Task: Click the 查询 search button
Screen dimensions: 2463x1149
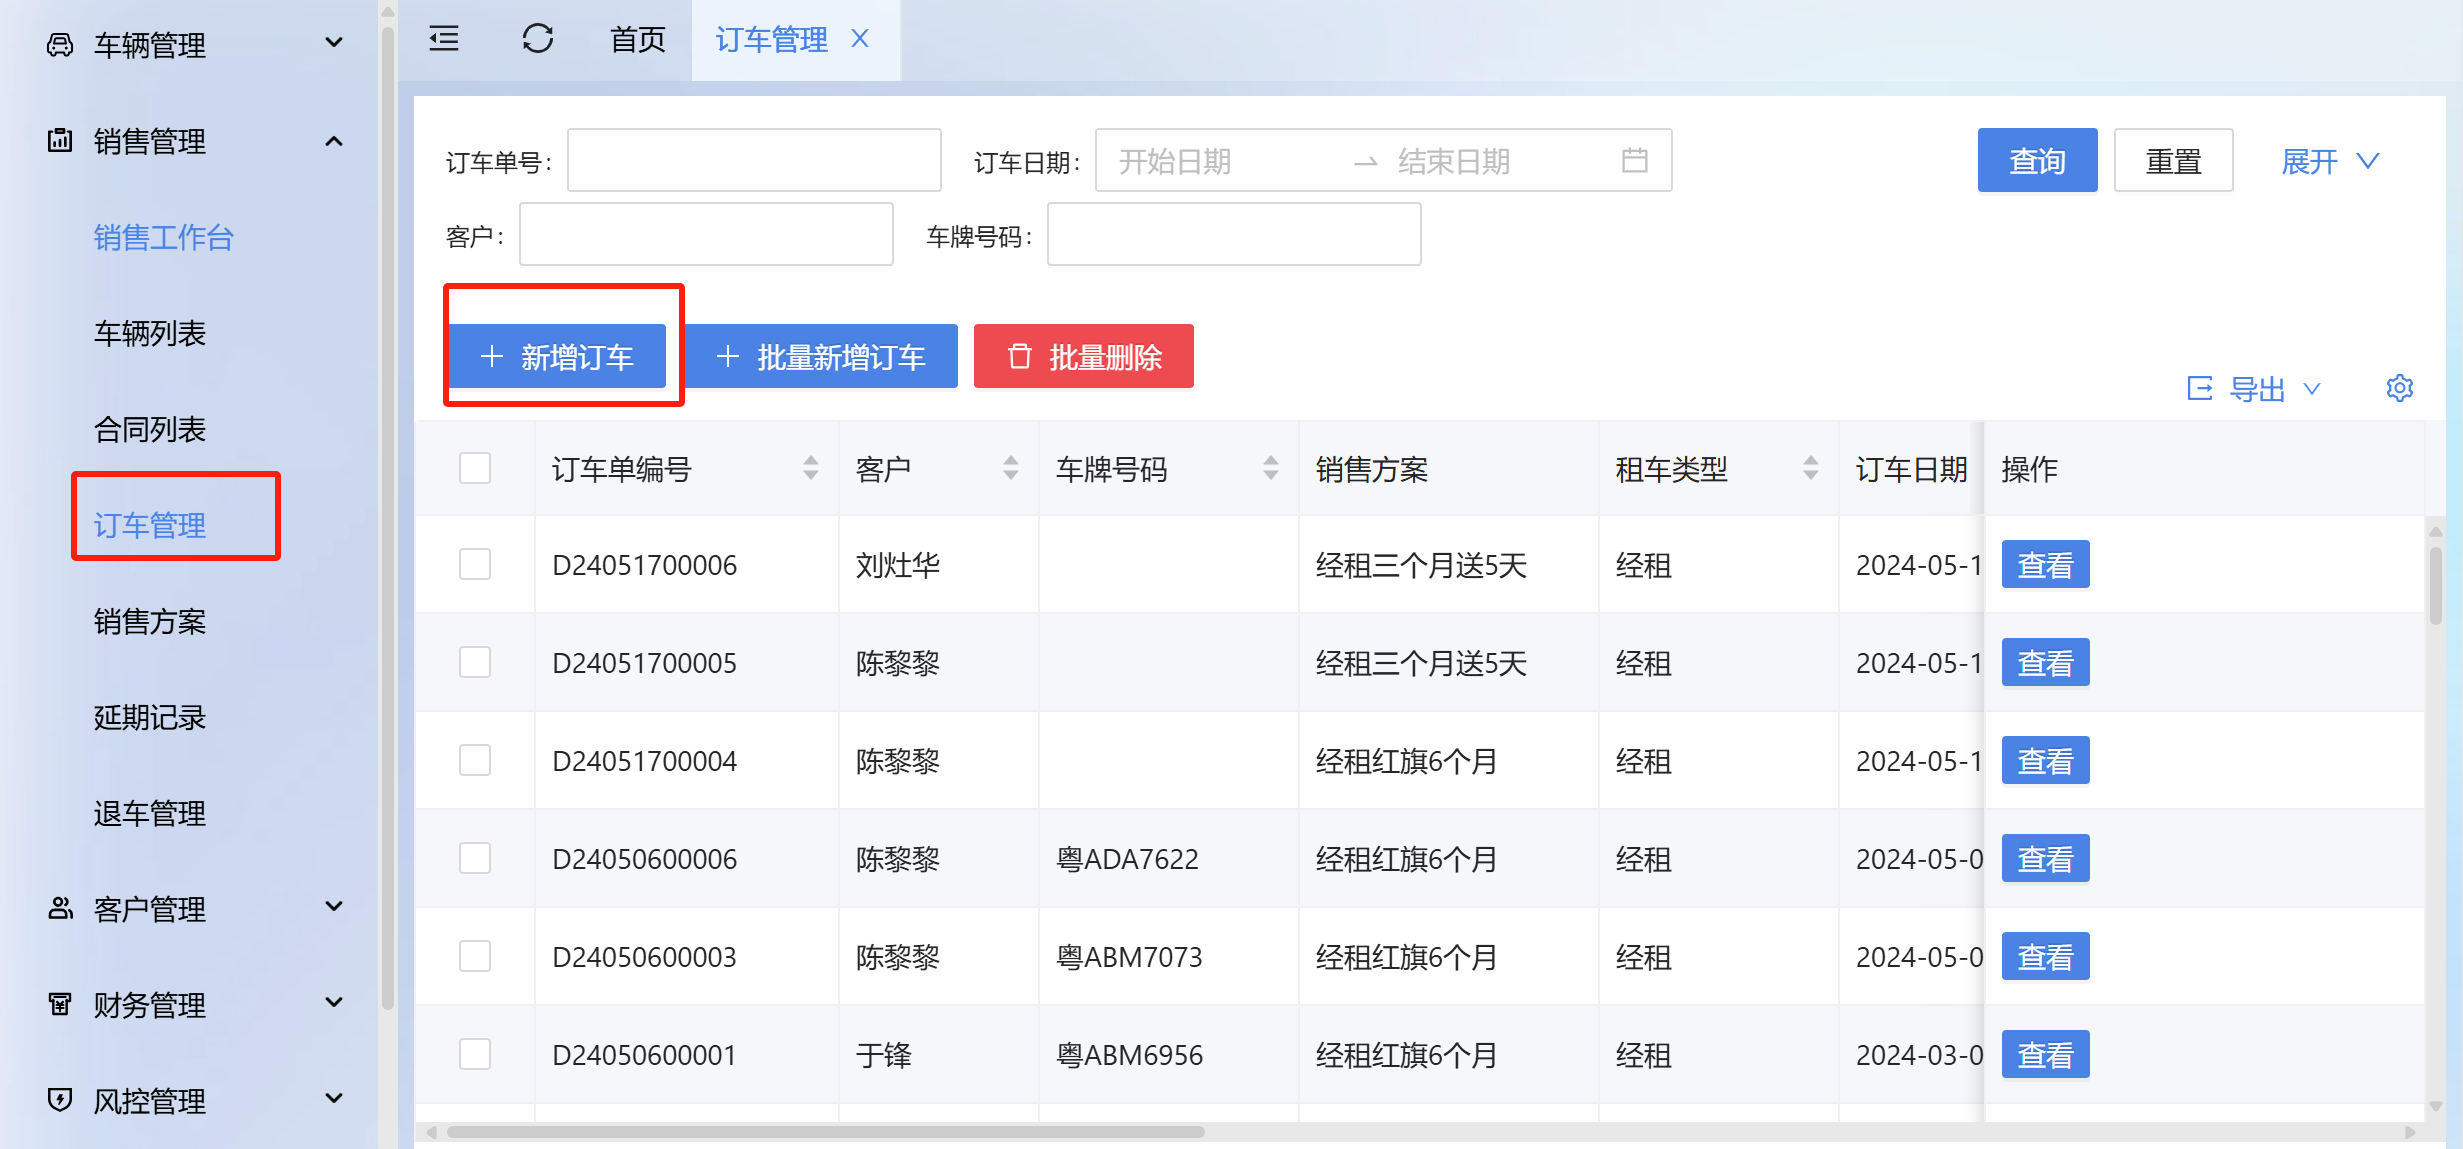Action: pos(2036,161)
